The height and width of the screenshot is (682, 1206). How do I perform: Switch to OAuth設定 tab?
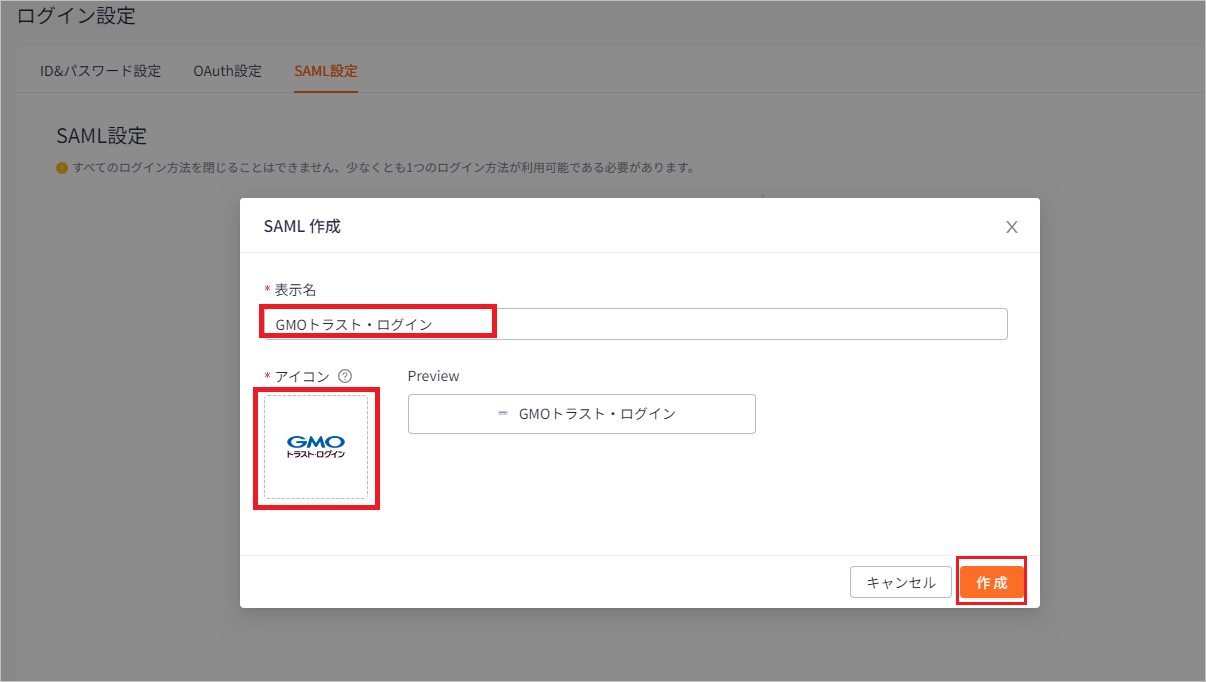tap(228, 71)
